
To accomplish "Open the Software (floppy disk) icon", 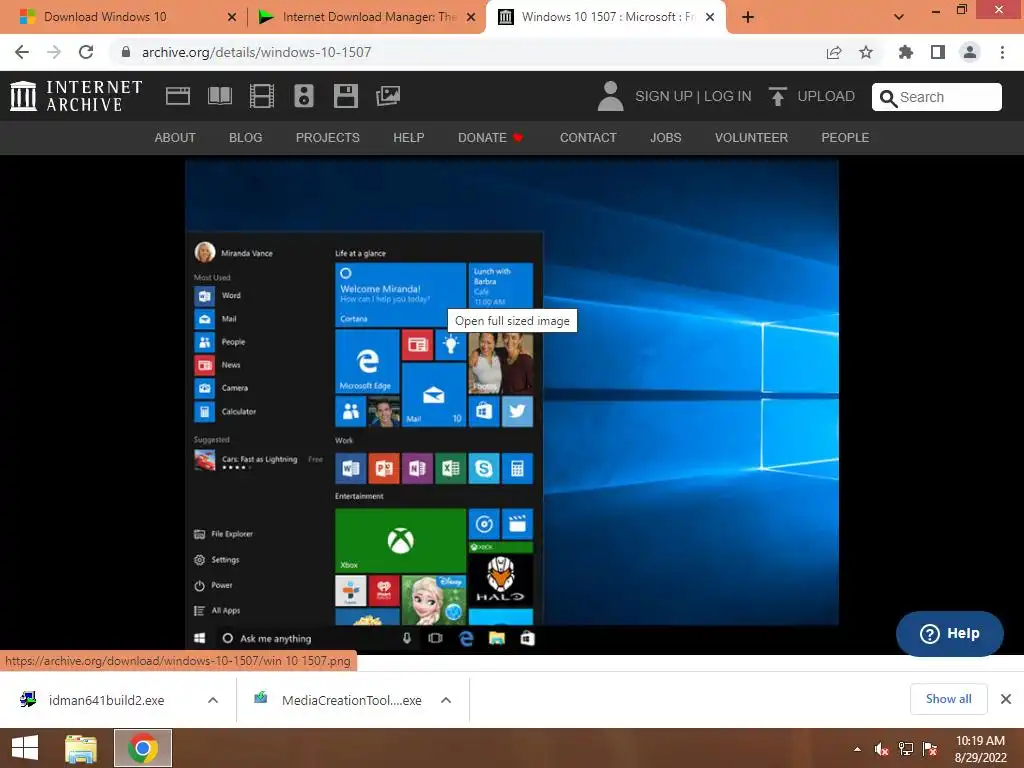I will pos(345,96).
